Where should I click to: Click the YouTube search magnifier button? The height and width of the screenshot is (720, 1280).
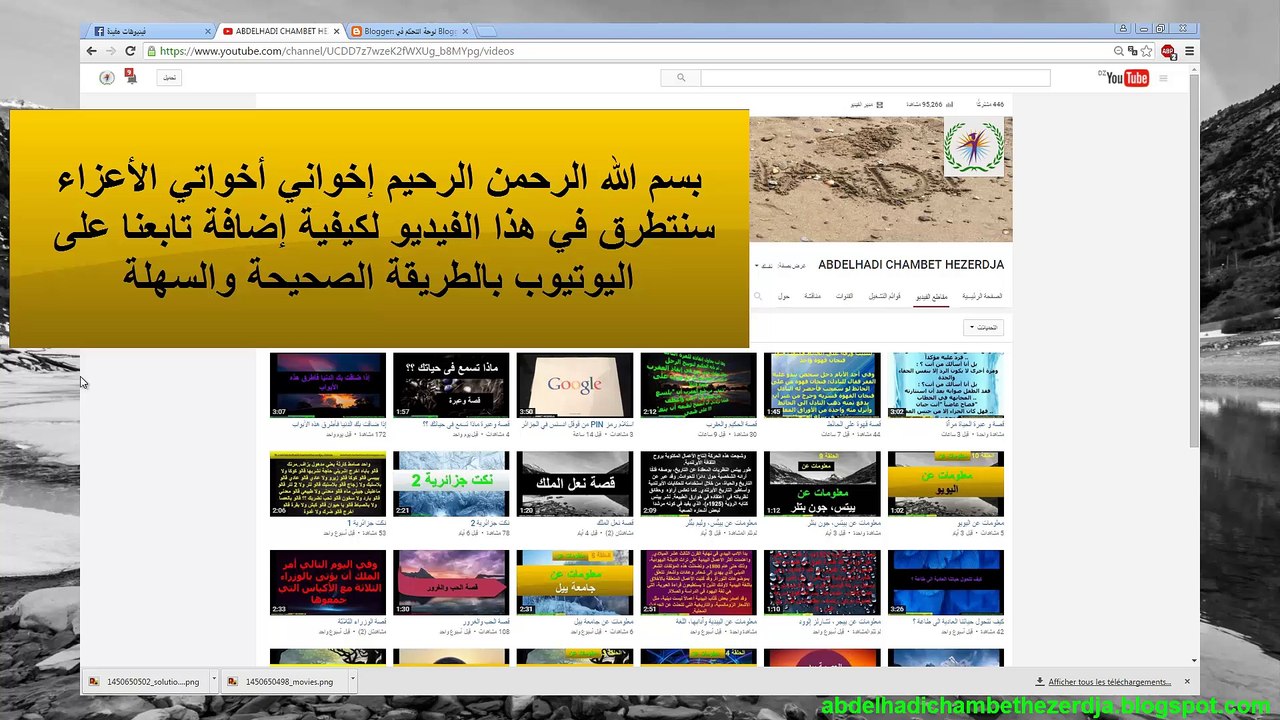point(681,78)
